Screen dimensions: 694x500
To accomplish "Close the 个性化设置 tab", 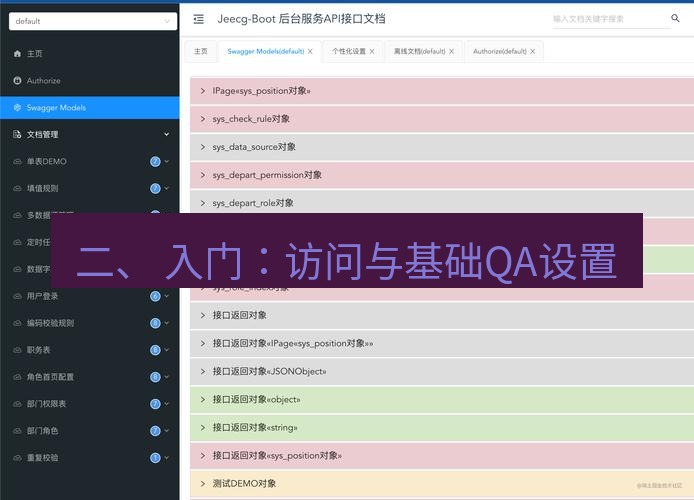I will coord(372,51).
